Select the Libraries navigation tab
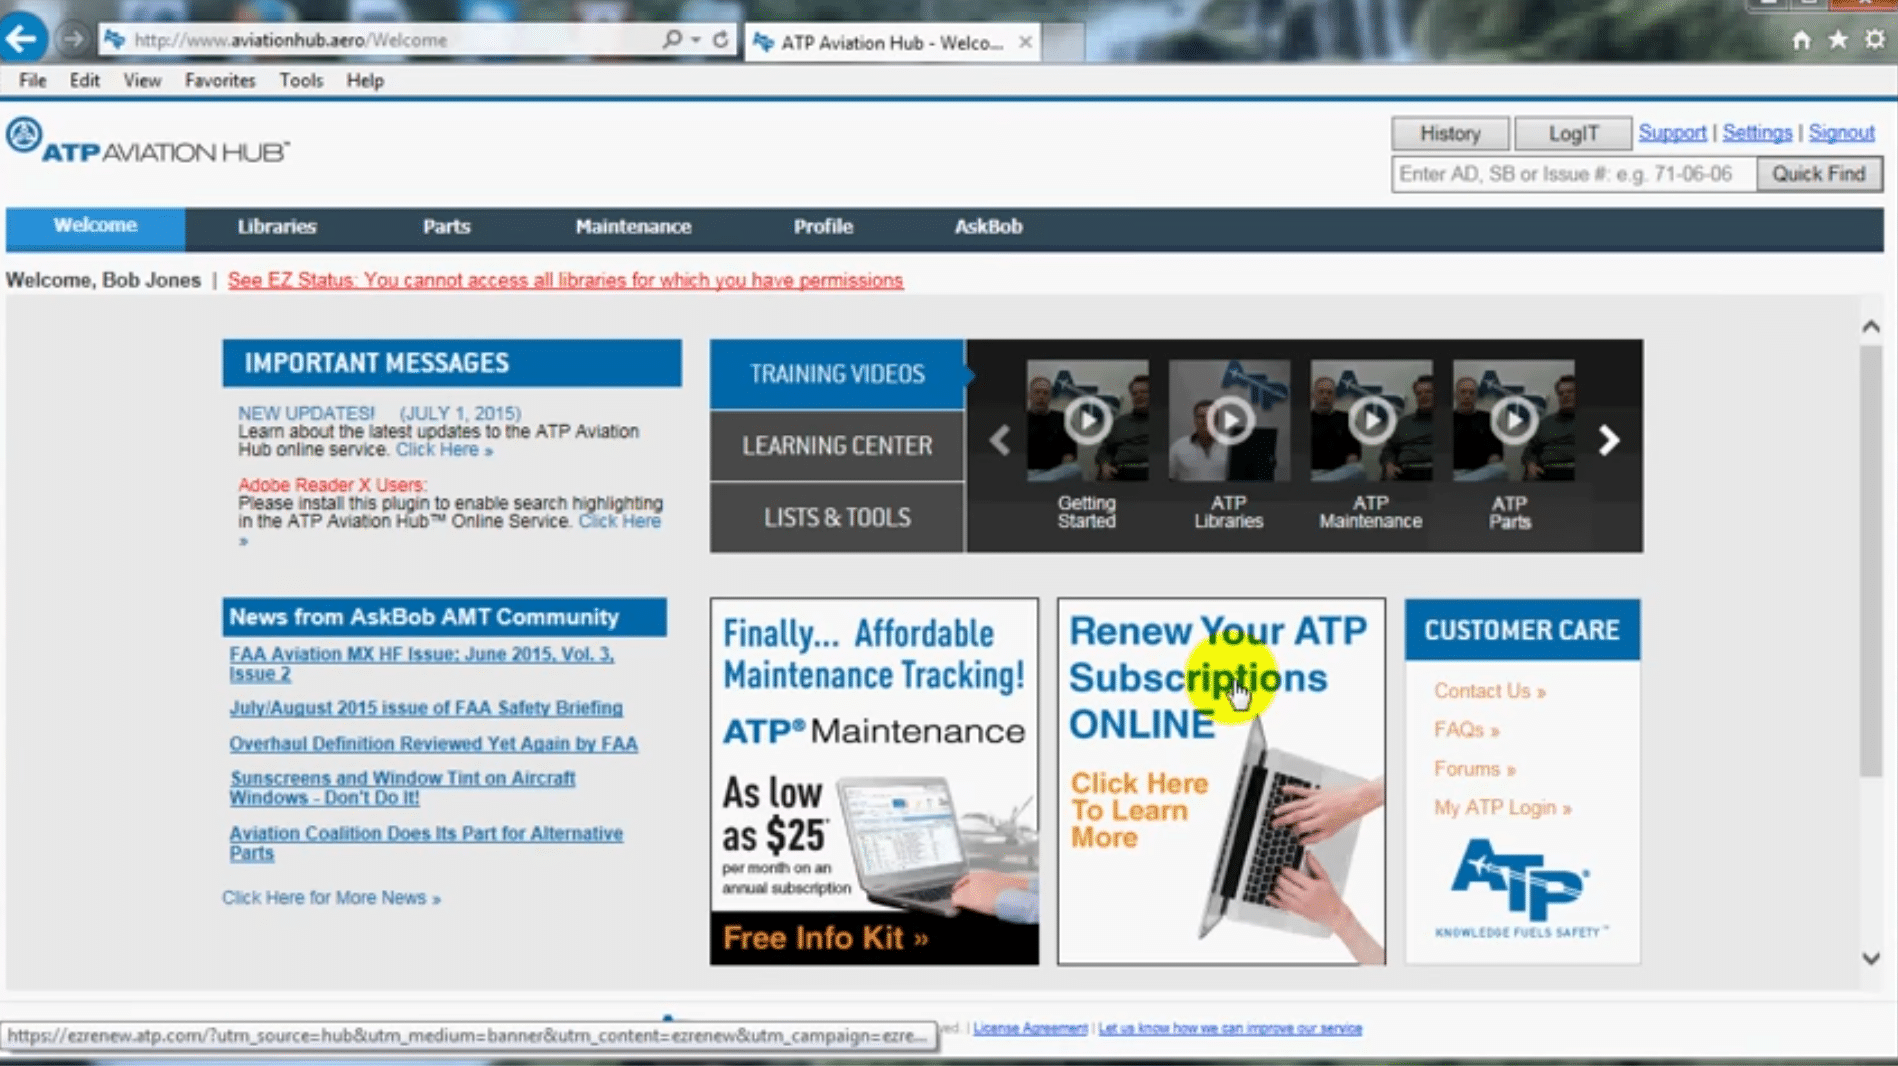 [x=277, y=227]
